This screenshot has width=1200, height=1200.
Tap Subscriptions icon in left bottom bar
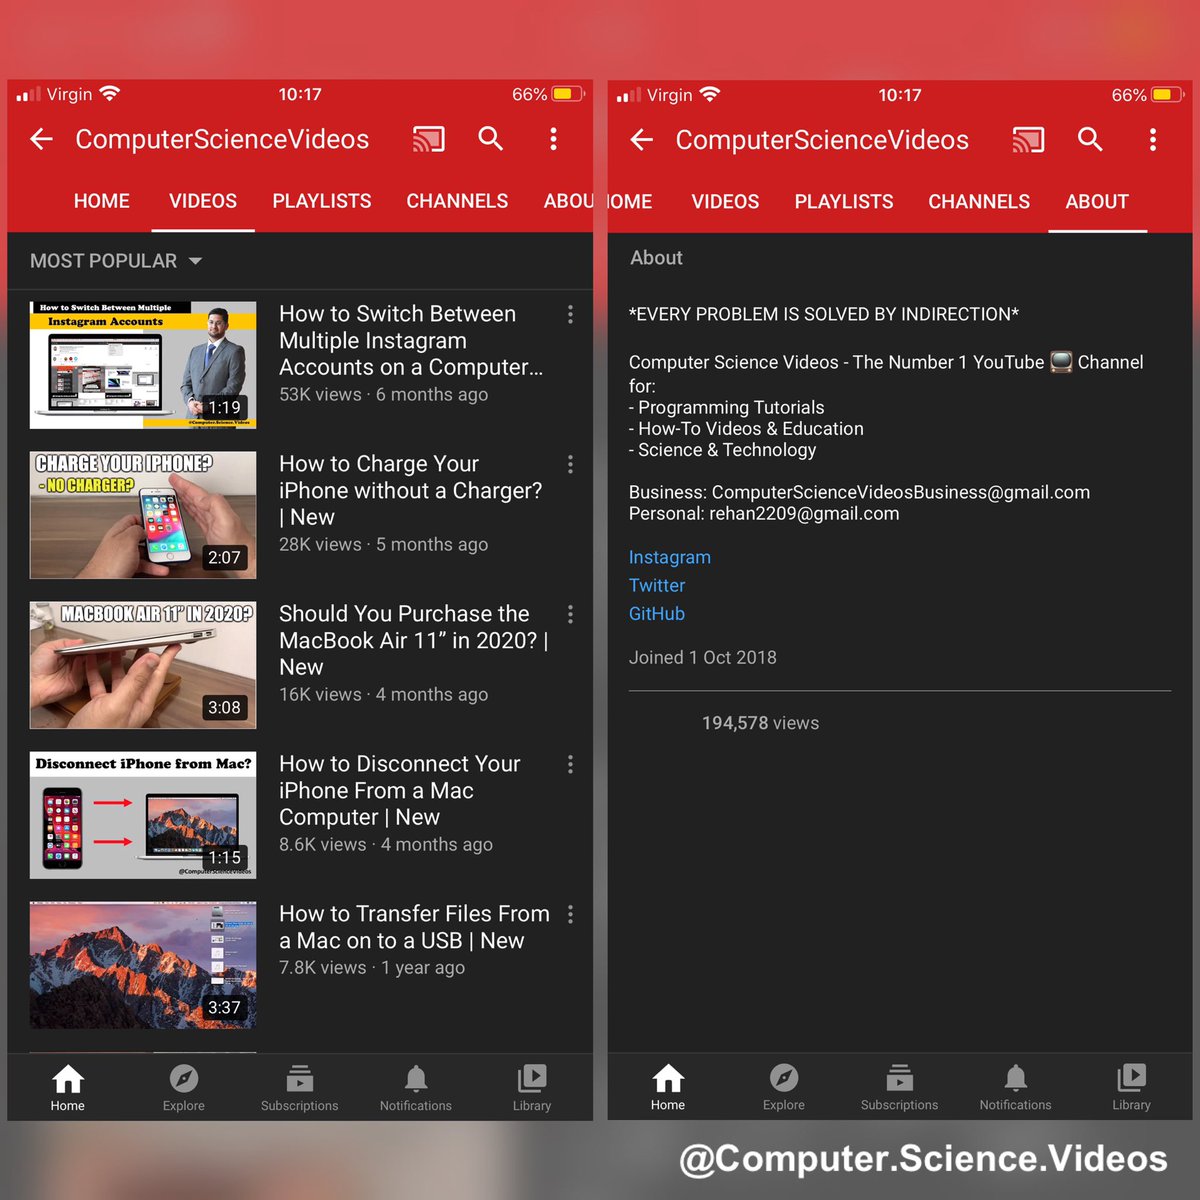pos(300,1079)
